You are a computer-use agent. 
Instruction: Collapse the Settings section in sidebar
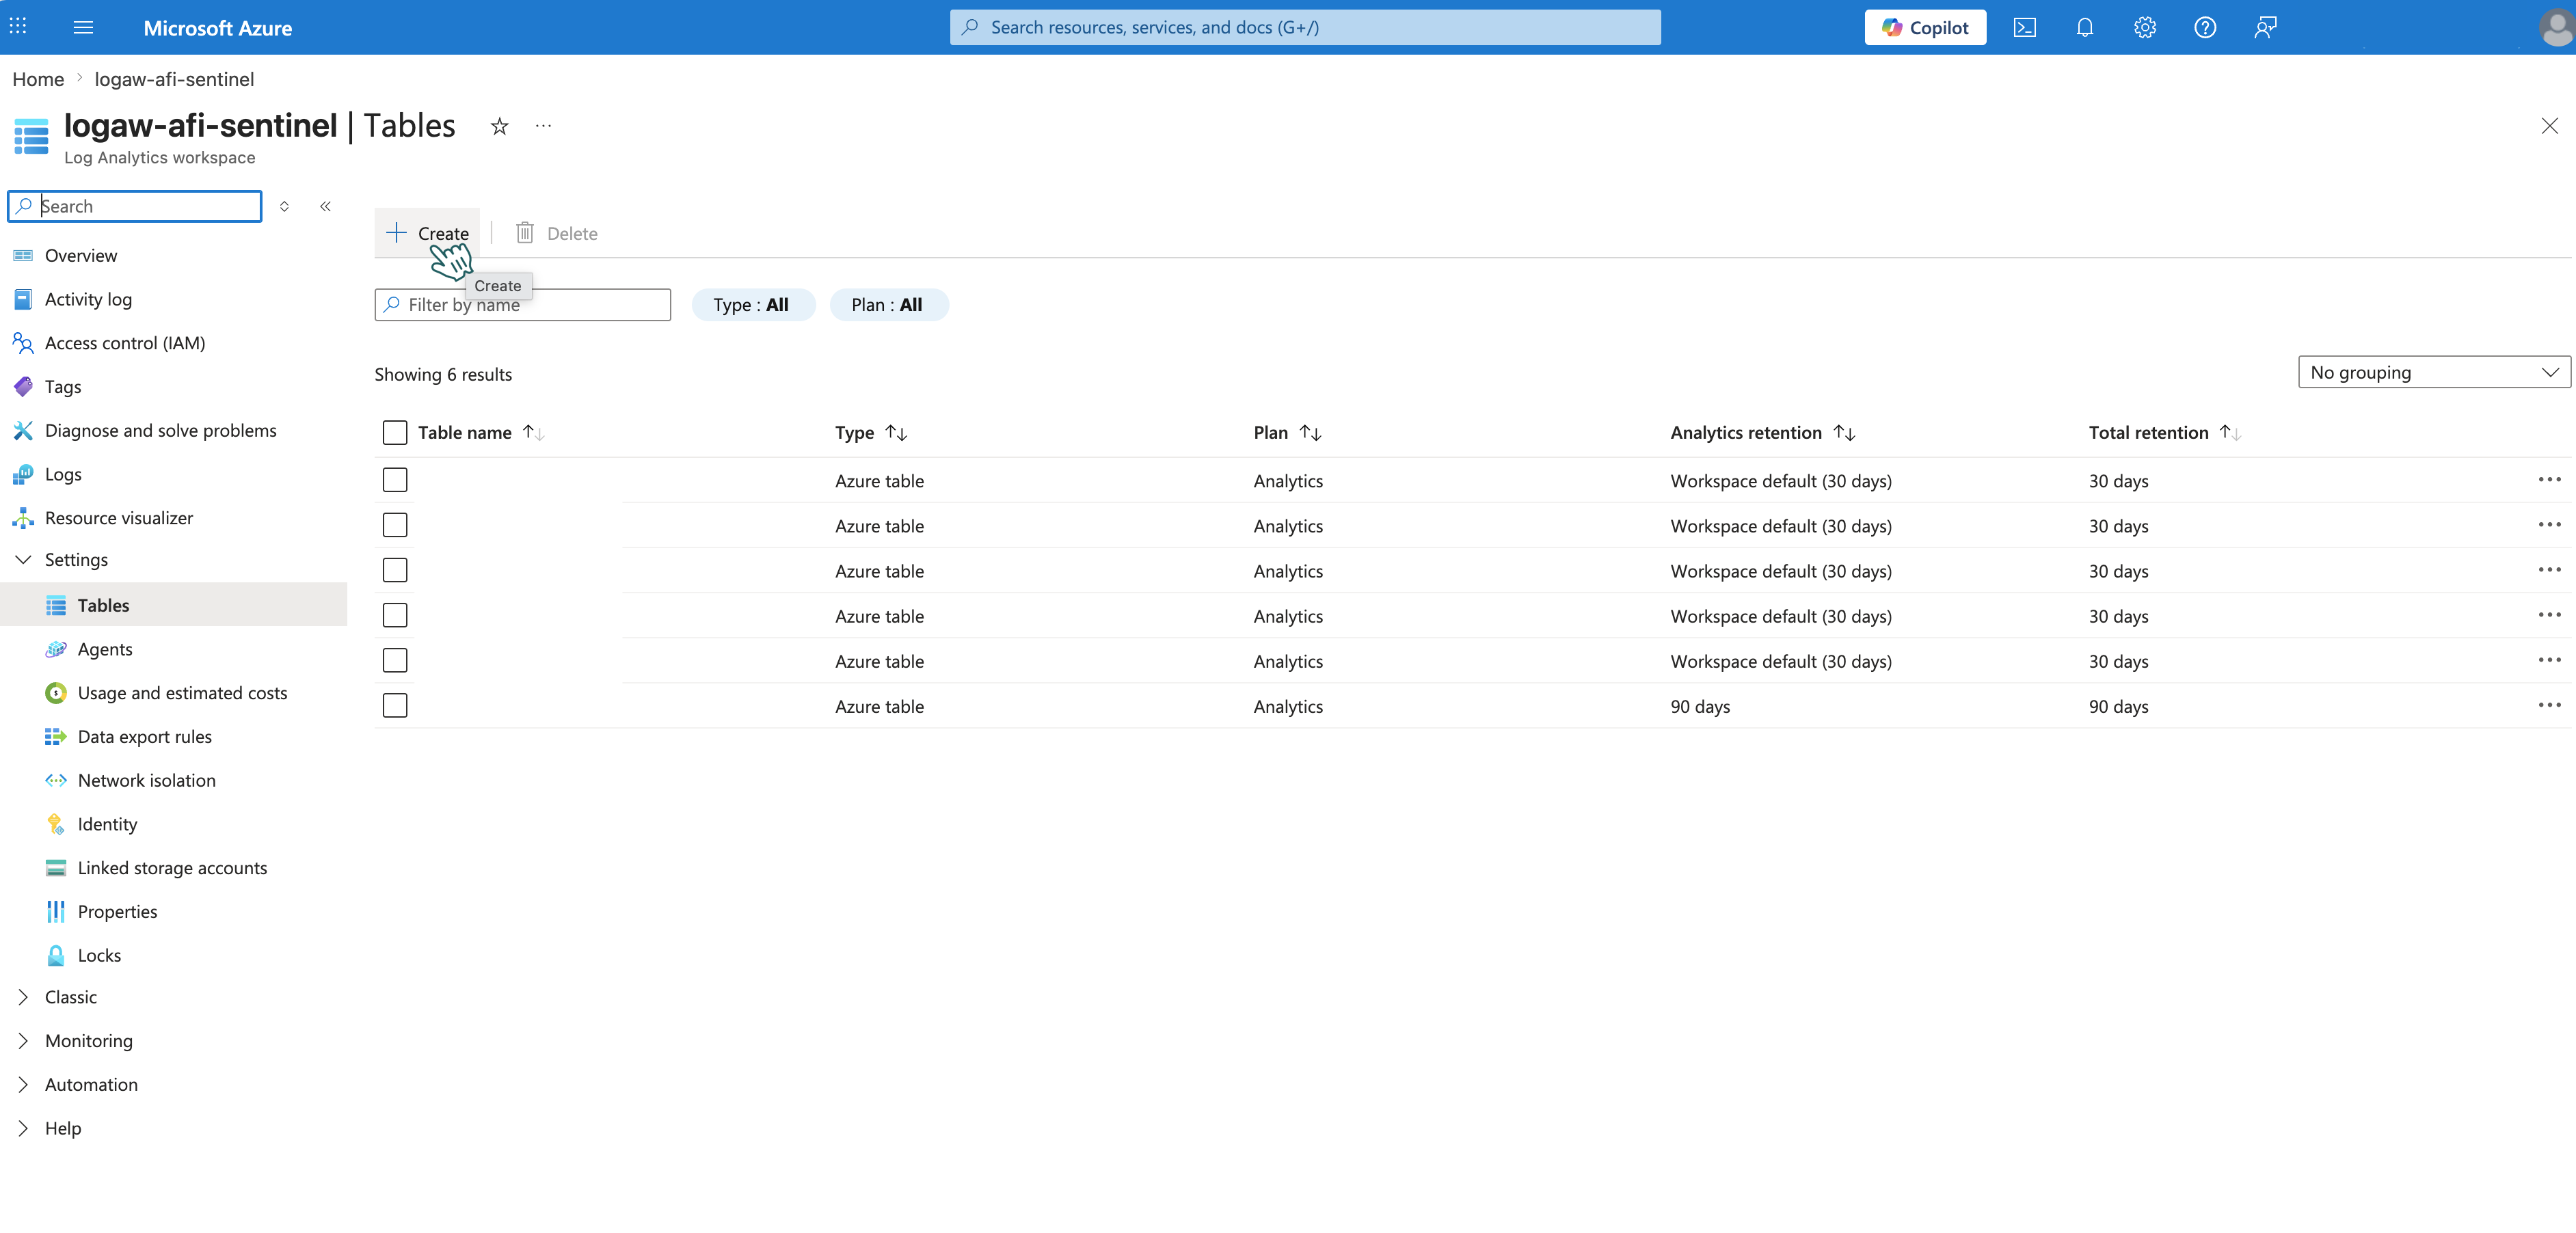pos(23,560)
